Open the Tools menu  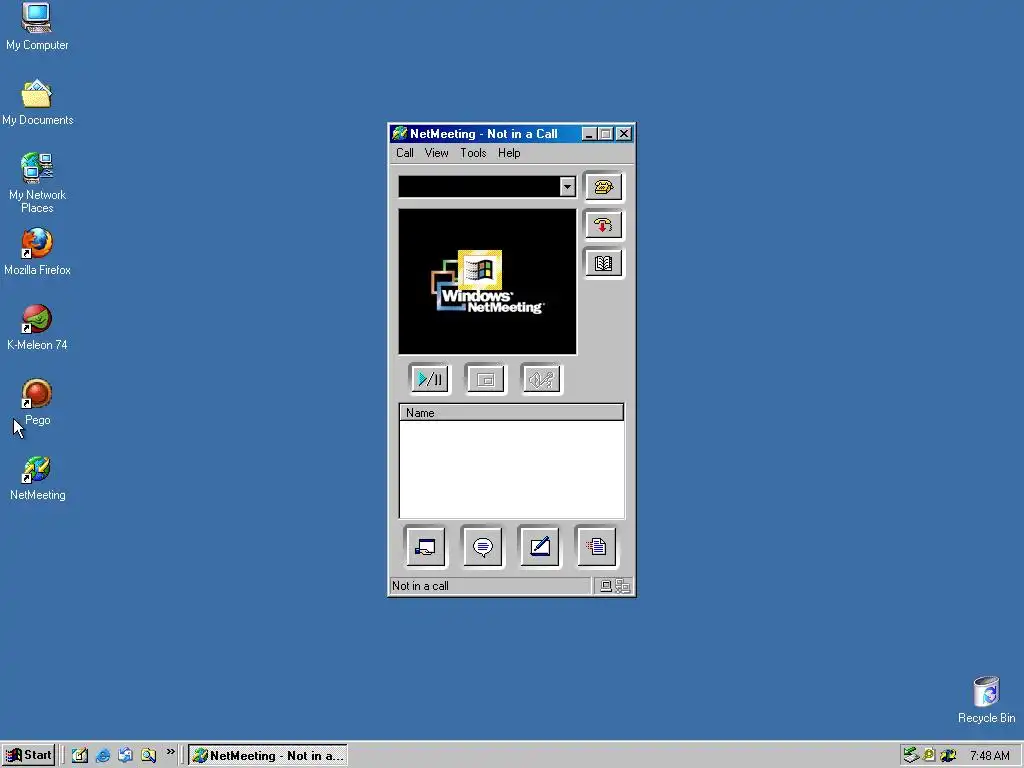pos(473,153)
